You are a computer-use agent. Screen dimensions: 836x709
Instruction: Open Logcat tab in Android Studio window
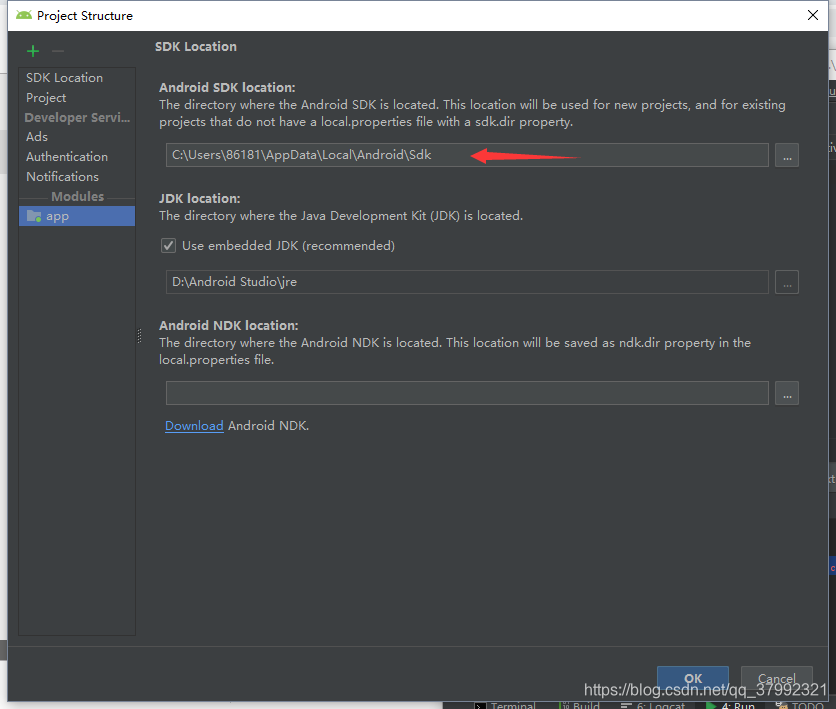(653, 705)
